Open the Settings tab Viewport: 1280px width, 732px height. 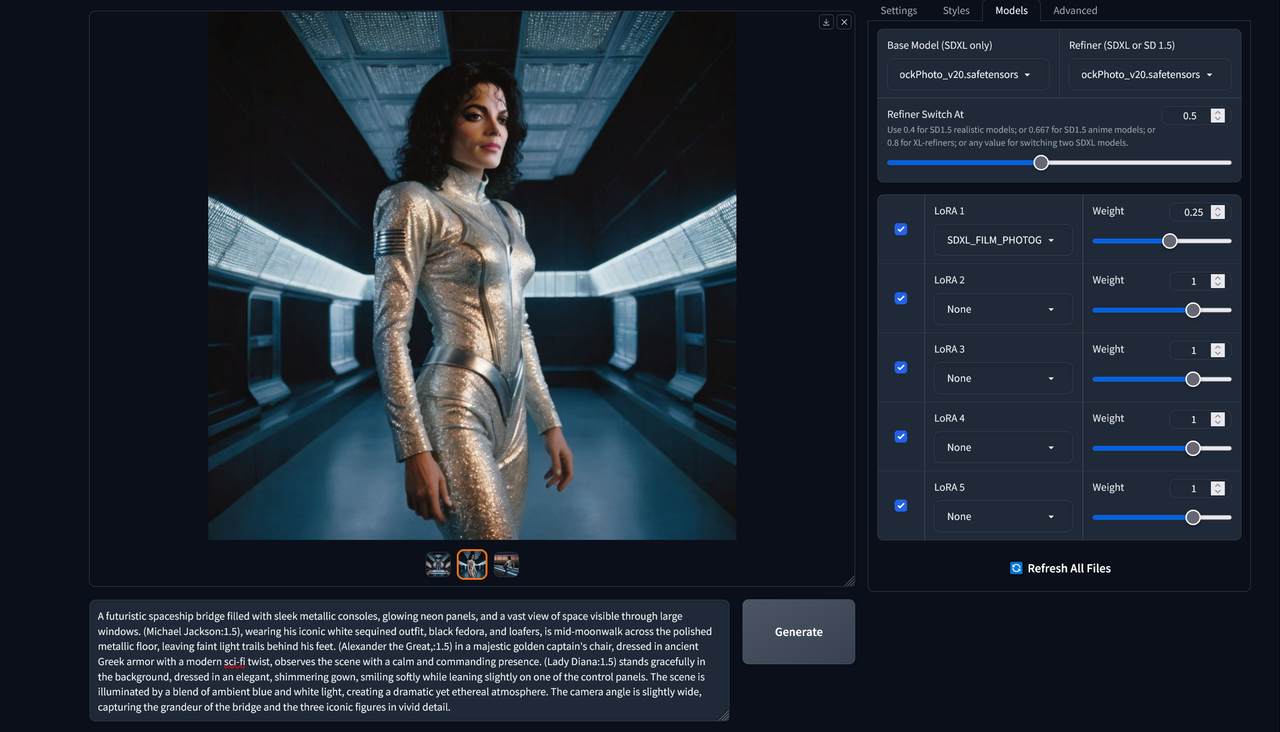(x=898, y=11)
